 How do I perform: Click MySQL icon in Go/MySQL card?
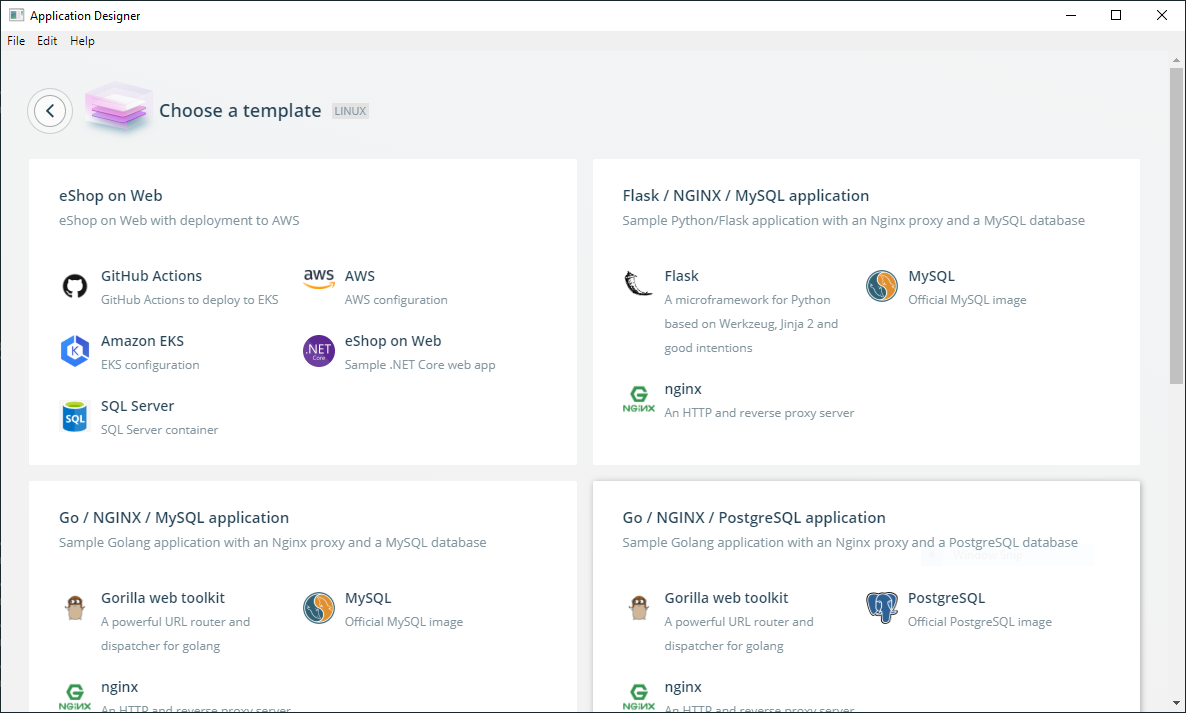(319, 608)
